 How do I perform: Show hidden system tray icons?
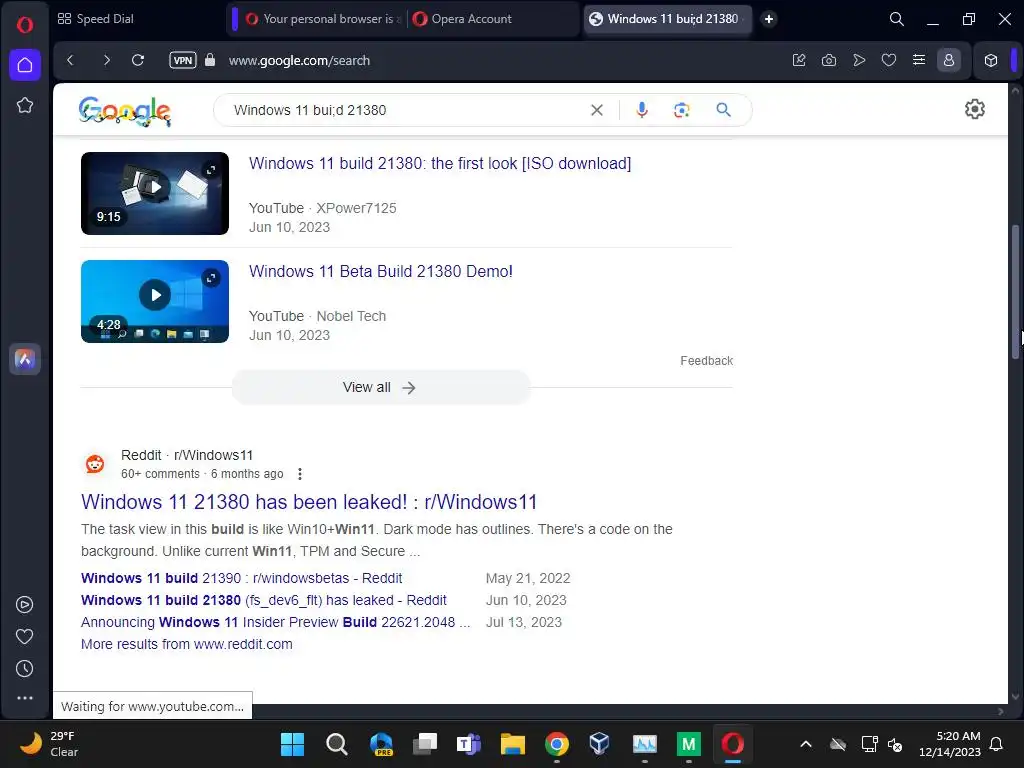[806, 744]
